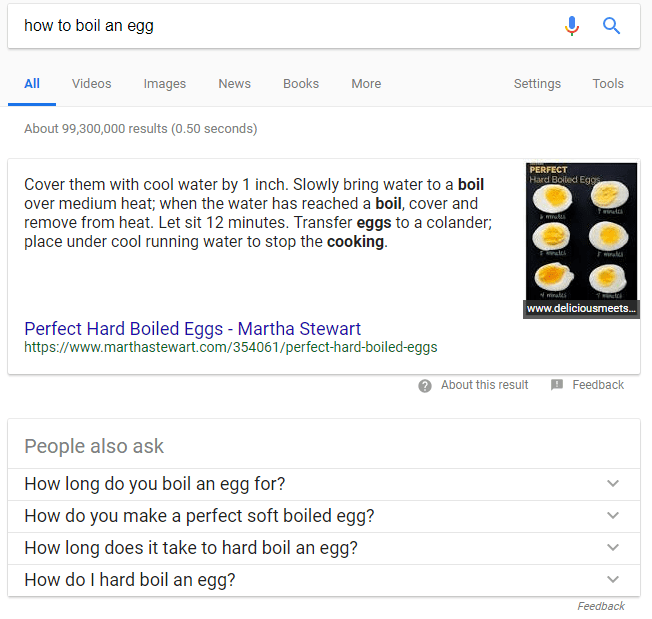
Task: Switch to the Videos tab
Action: pyautogui.click(x=92, y=84)
